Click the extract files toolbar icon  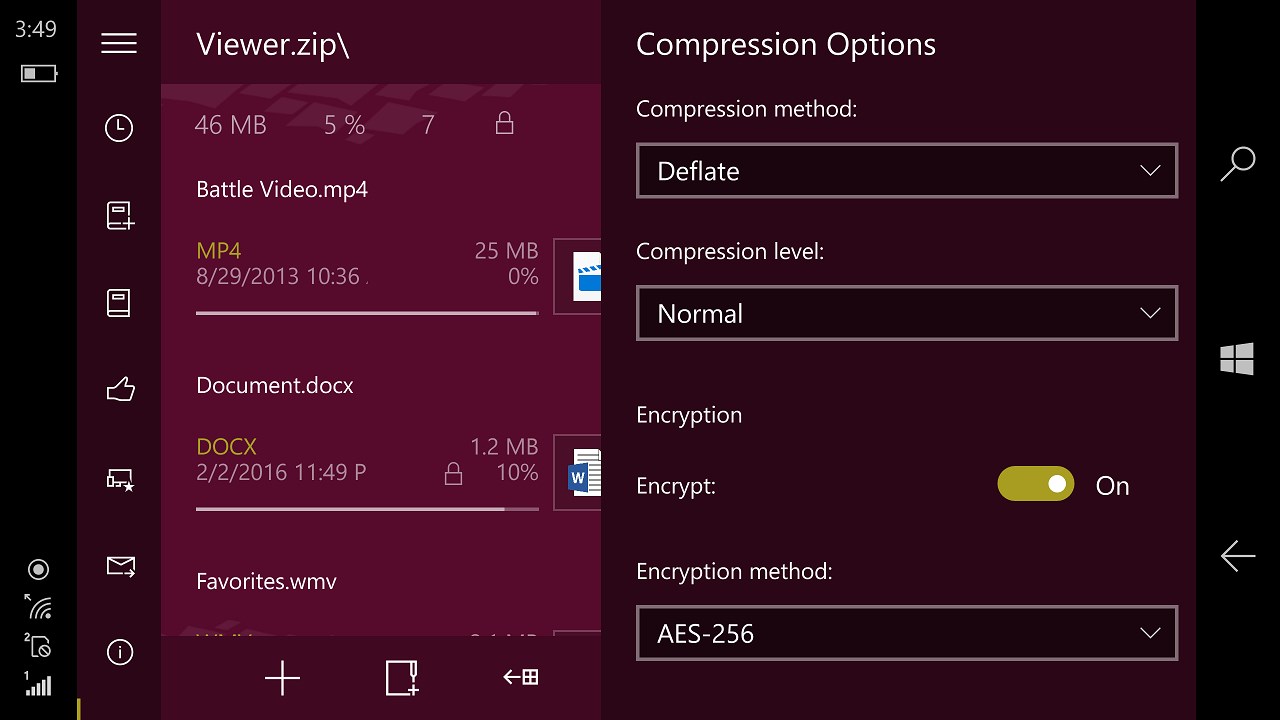click(520, 678)
